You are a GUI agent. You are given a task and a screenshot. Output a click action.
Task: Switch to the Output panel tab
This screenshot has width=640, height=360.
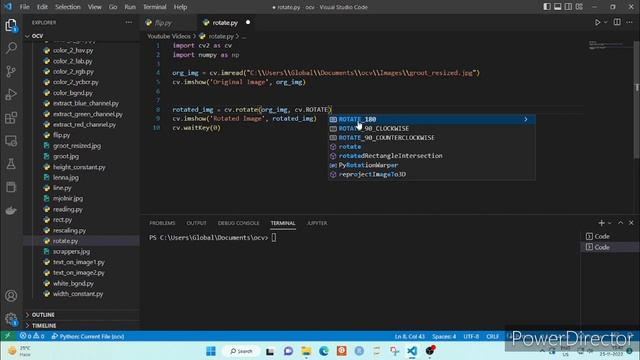(196, 223)
